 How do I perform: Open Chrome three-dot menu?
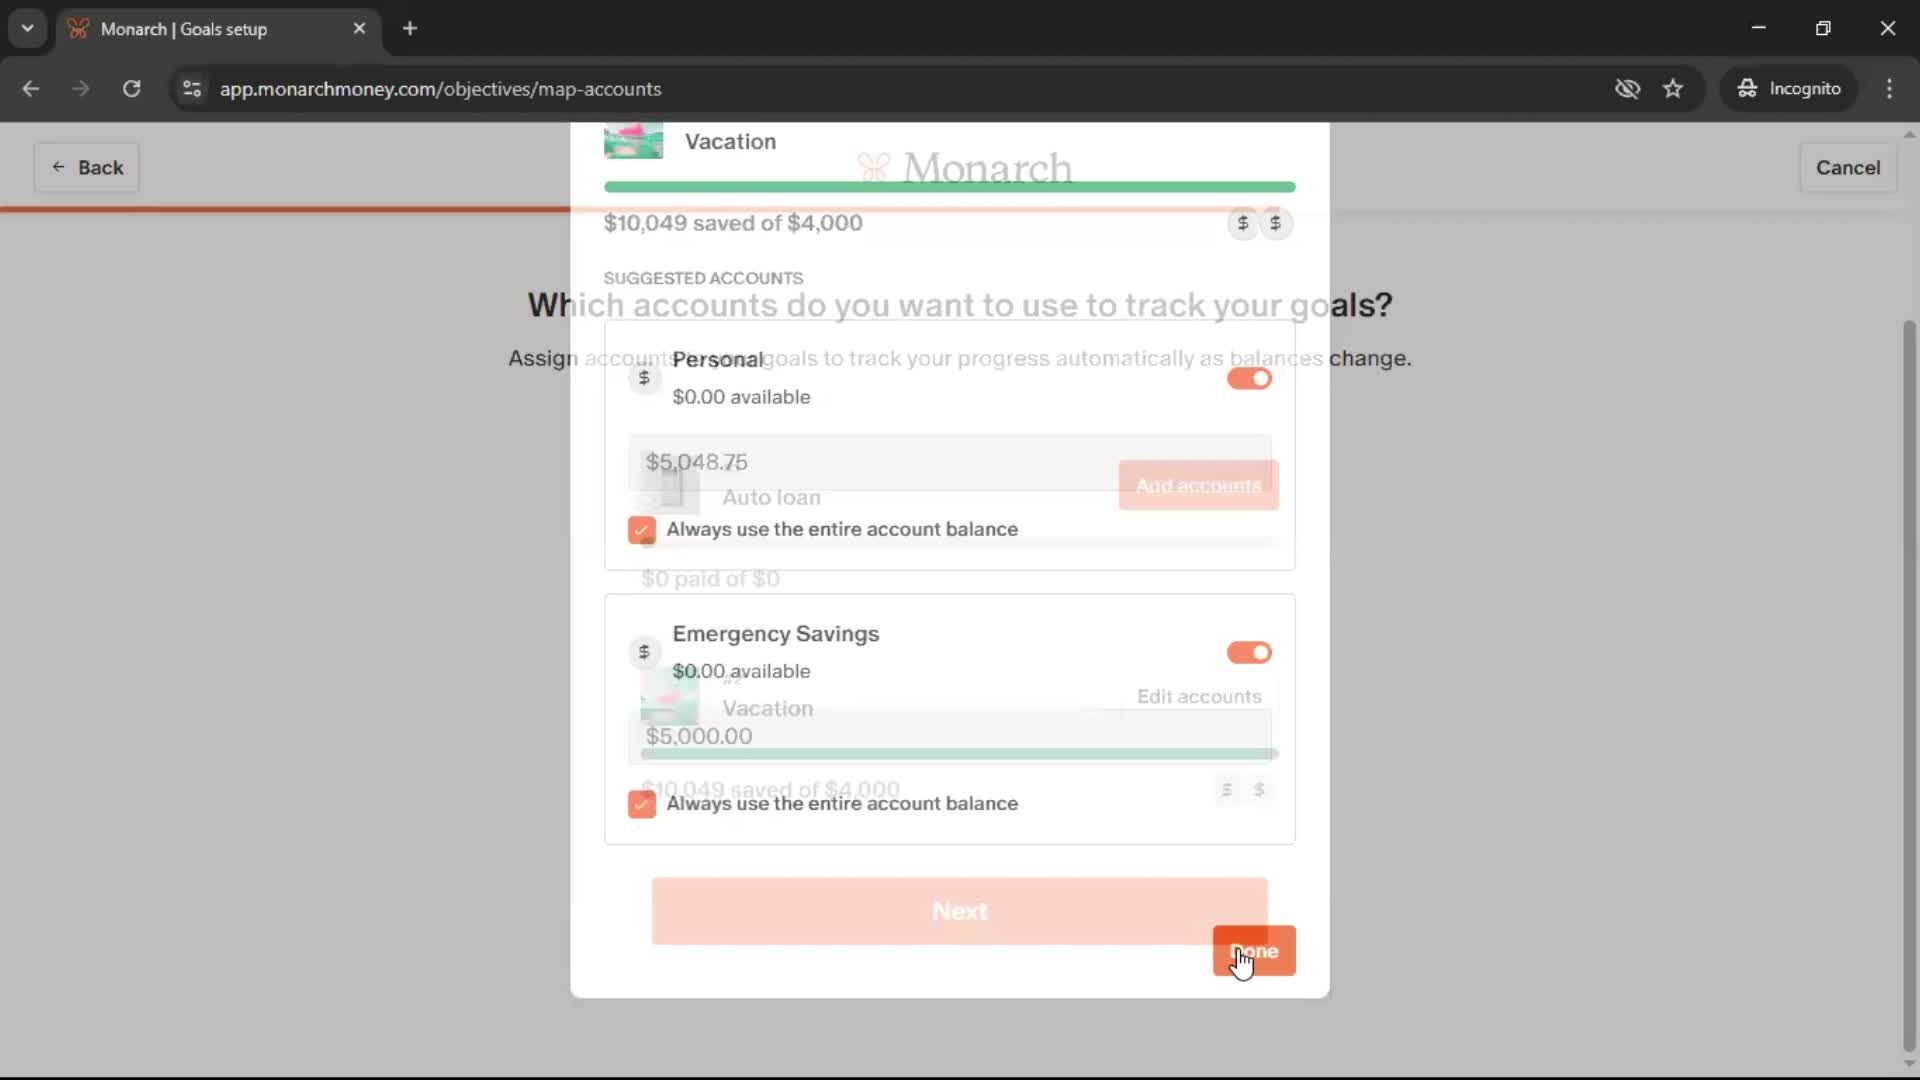point(1889,88)
